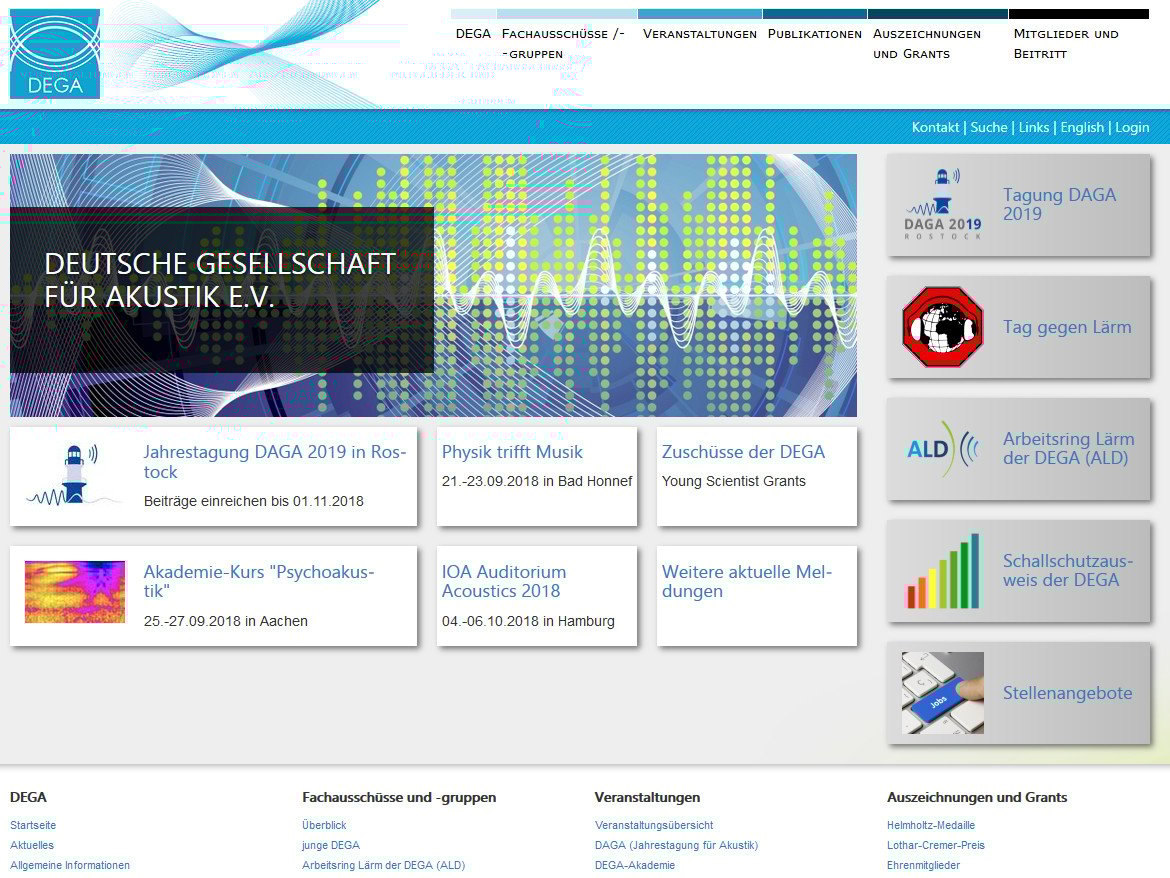Click "04.-06.10.2018 in Hamburg" text

(528, 621)
